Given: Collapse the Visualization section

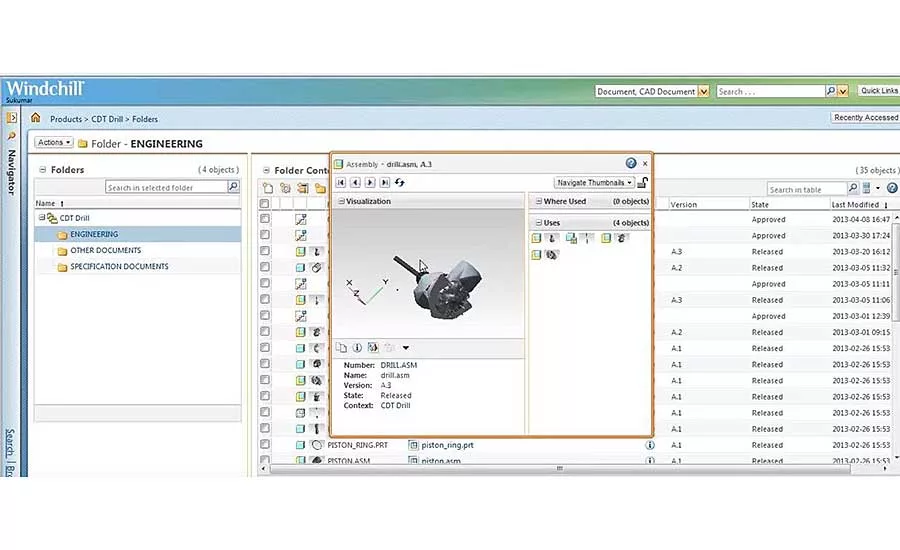Looking at the screenshot, I should point(342,201).
